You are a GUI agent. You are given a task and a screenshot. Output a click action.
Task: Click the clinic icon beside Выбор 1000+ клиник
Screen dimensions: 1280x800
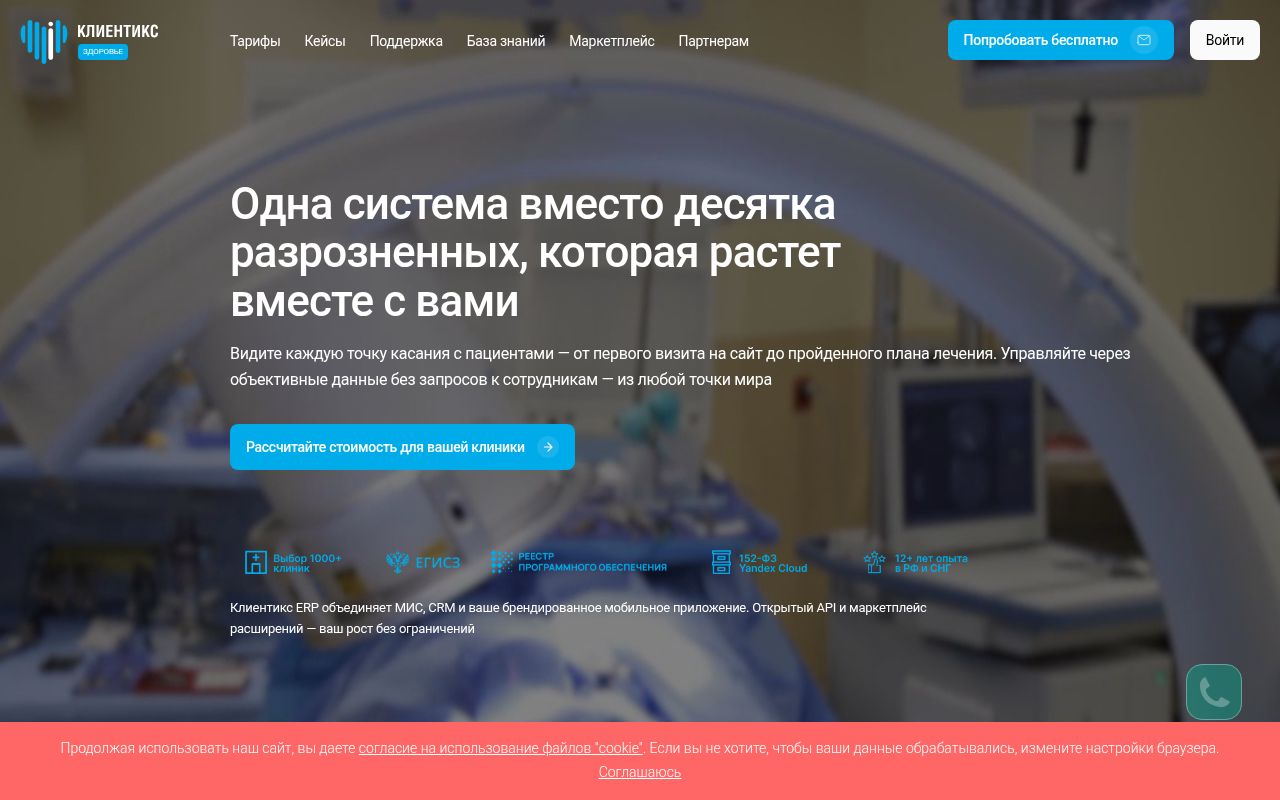point(256,562)
